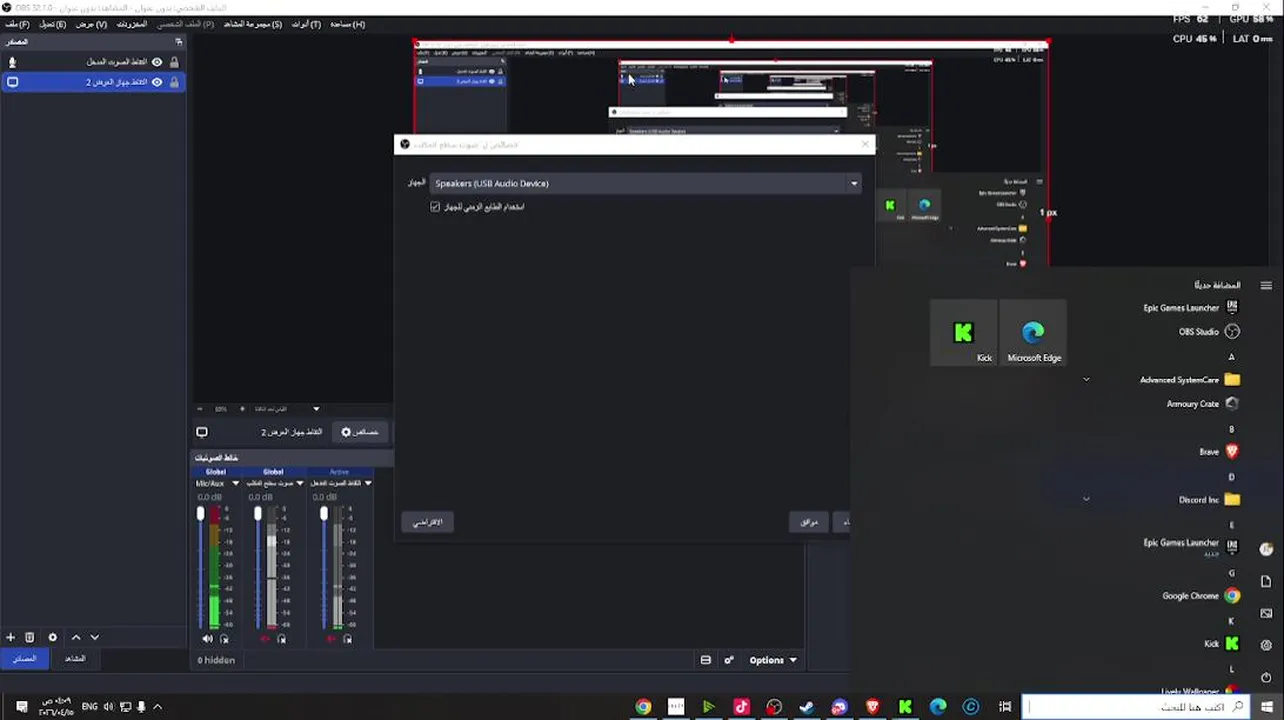This screenshot has width=1284, height=720.
Task: Open TikTok app from taskbar
Action: pyautogui.click(x=741, y=707)
